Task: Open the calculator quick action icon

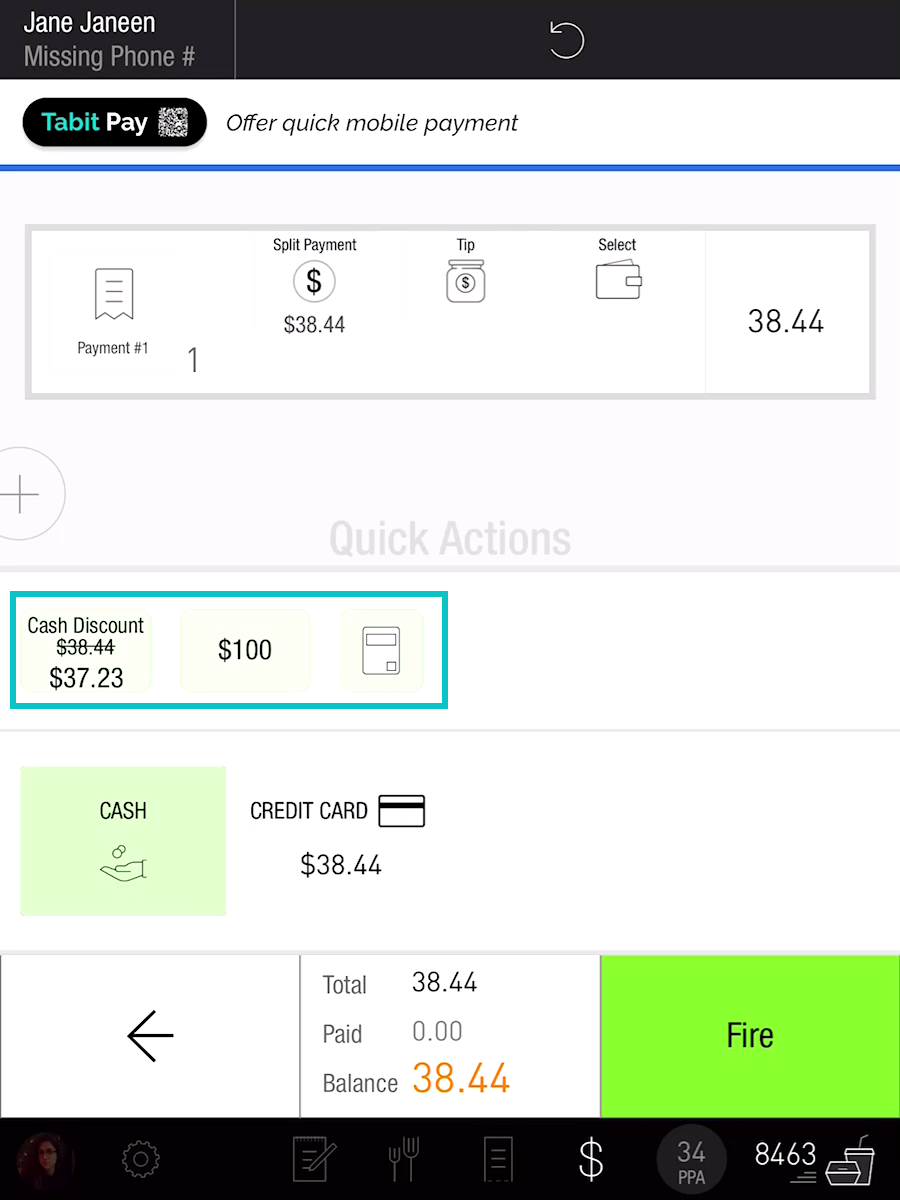Action: click(x=381, y=650)
